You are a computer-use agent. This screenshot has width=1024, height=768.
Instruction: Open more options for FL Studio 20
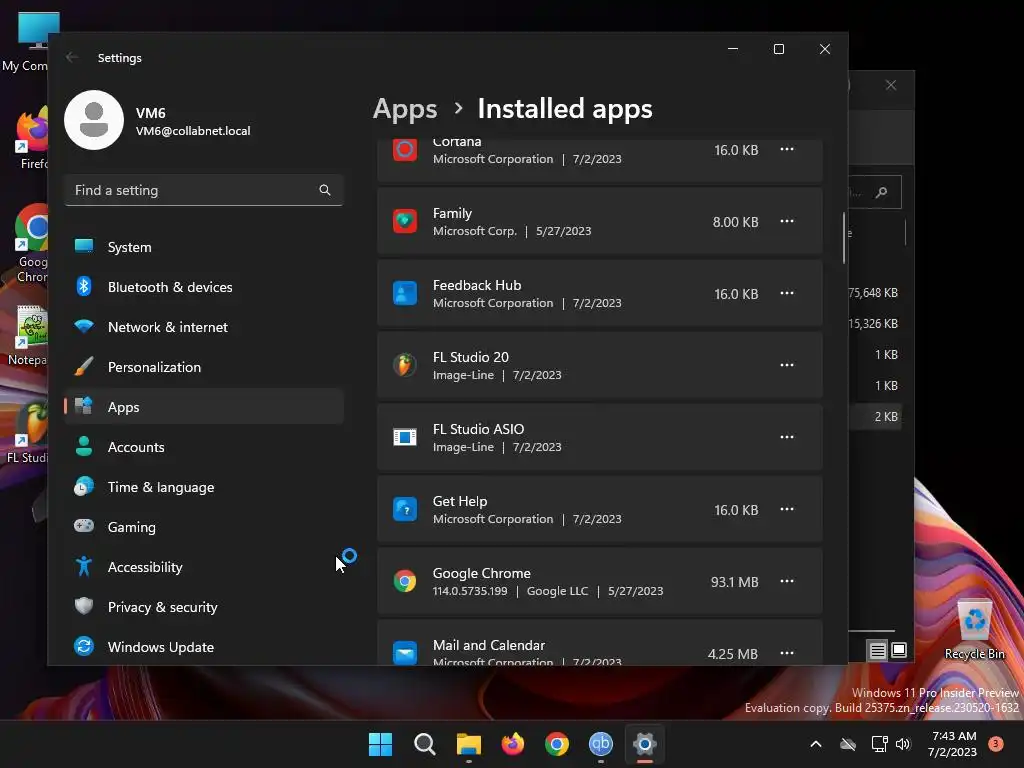(x=787, y=365)
